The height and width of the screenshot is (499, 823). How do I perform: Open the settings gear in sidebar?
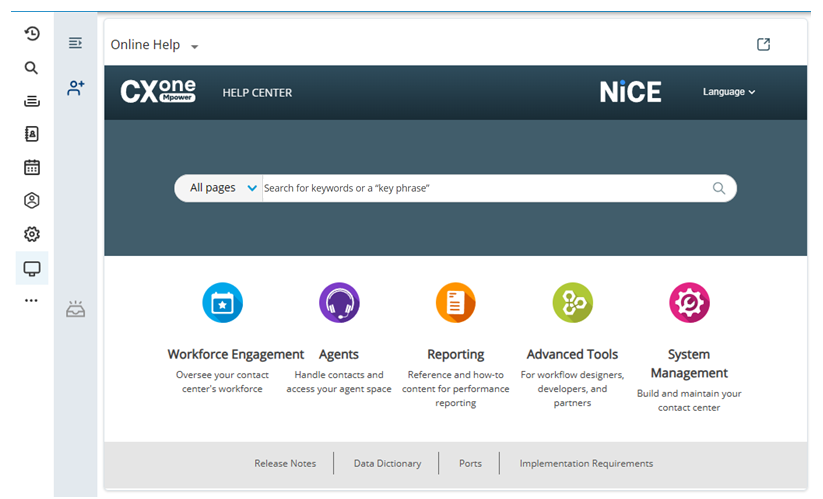click(32, 234)
